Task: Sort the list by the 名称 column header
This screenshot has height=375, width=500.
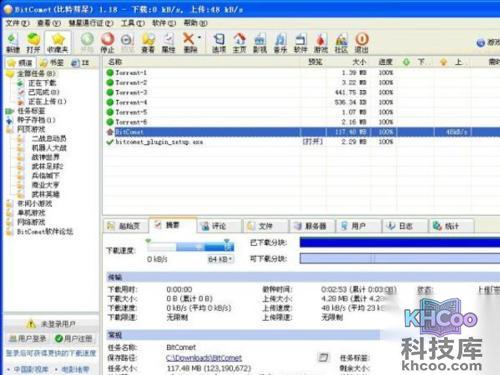Action: tap(115, 62)
